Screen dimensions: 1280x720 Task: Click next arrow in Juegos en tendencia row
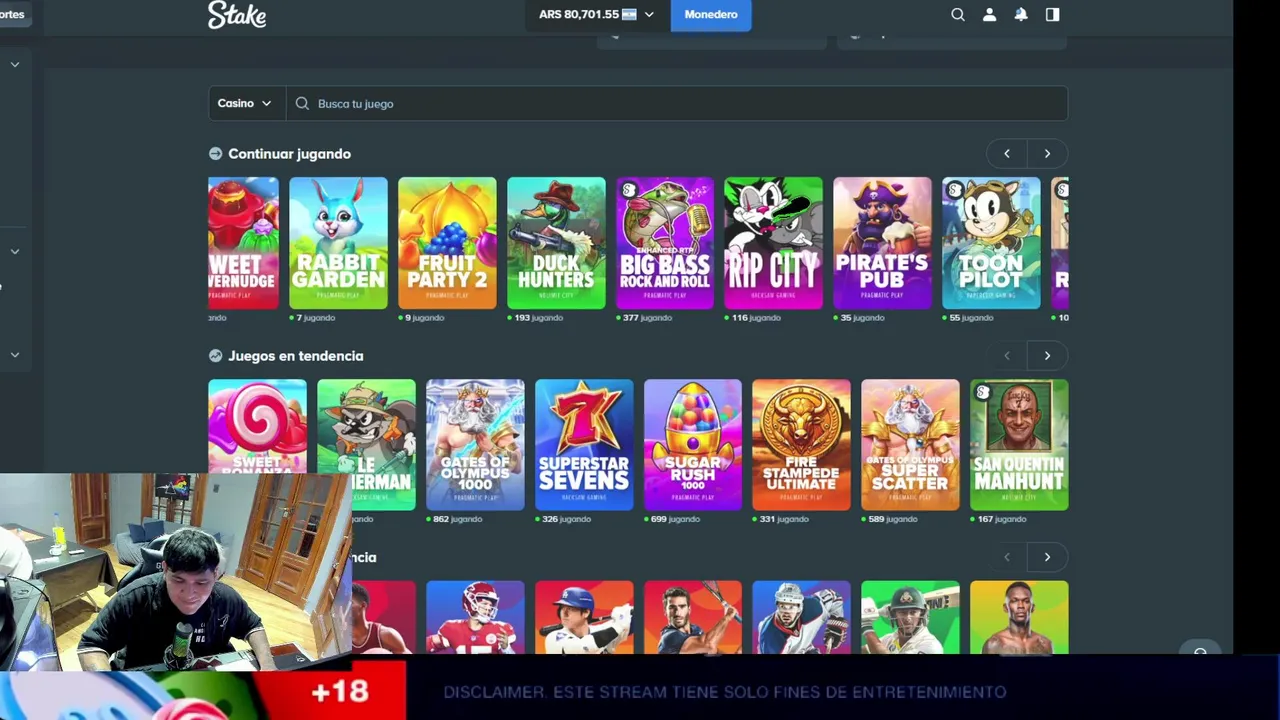pyautogui.click(x=1047, y=356)
